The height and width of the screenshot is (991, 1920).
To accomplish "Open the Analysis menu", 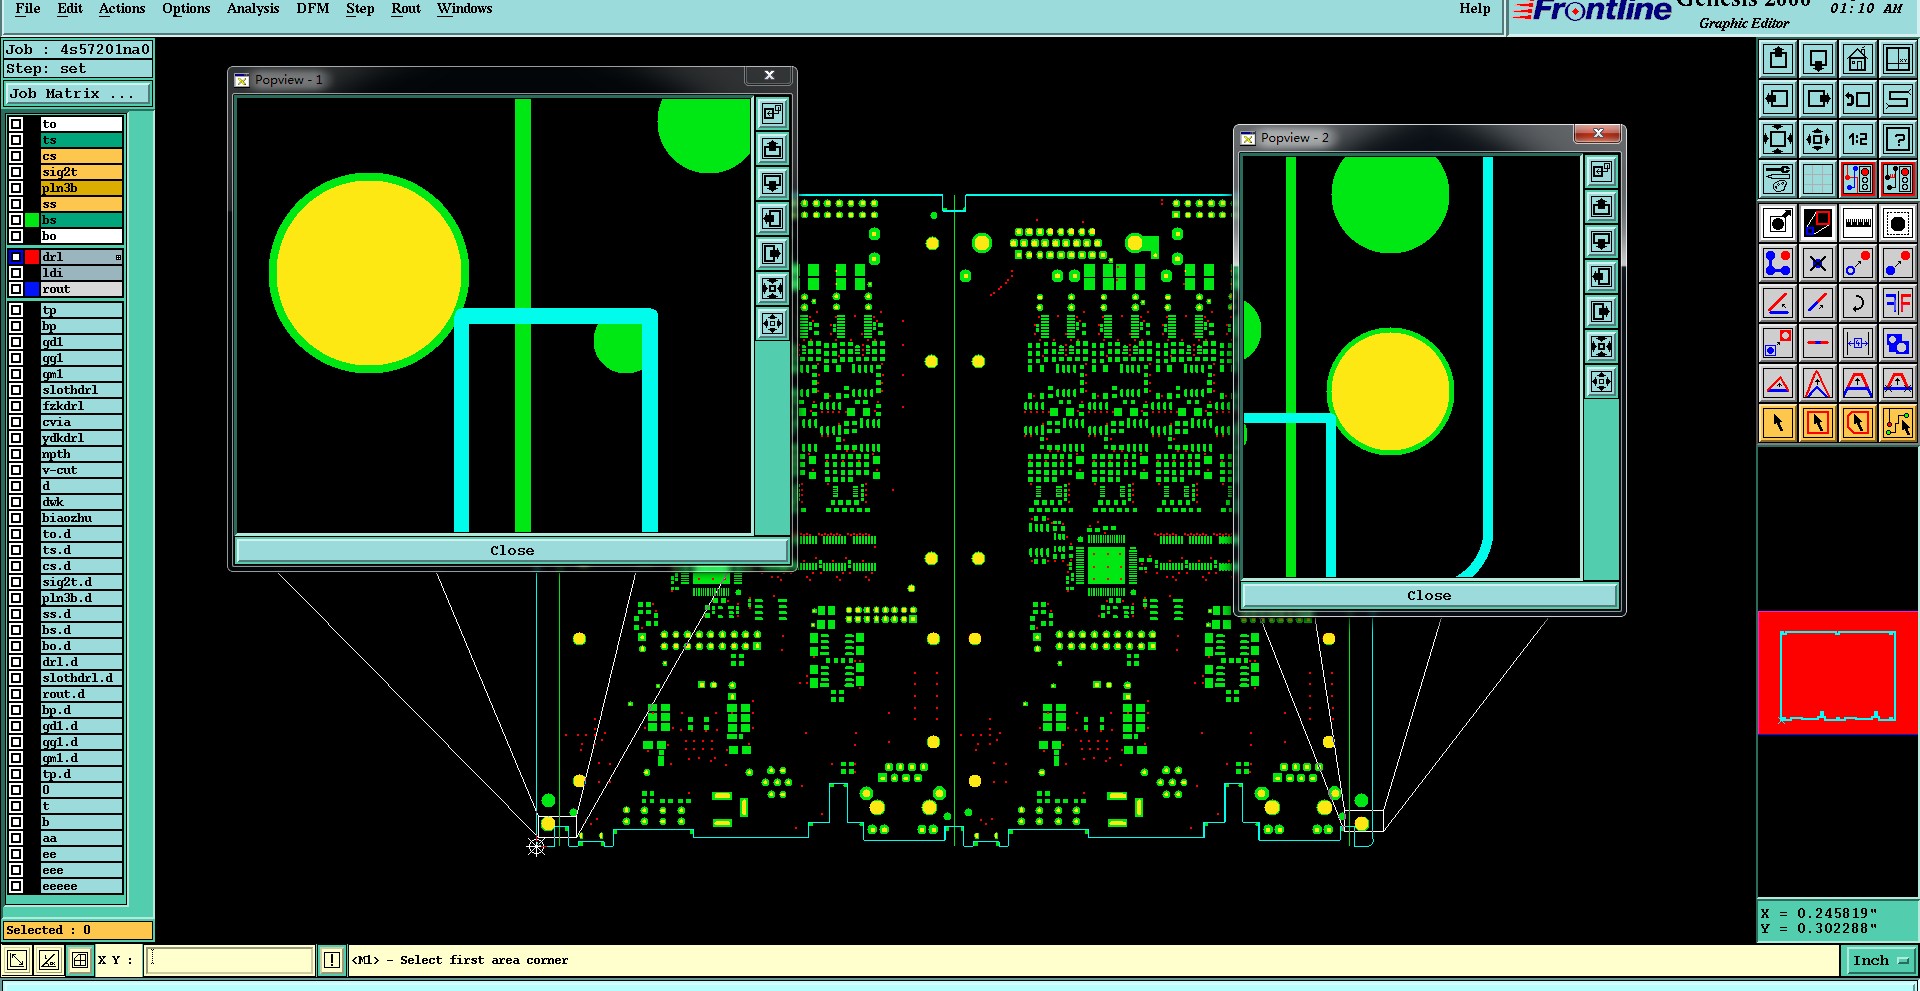I will (x=253, y=9).
